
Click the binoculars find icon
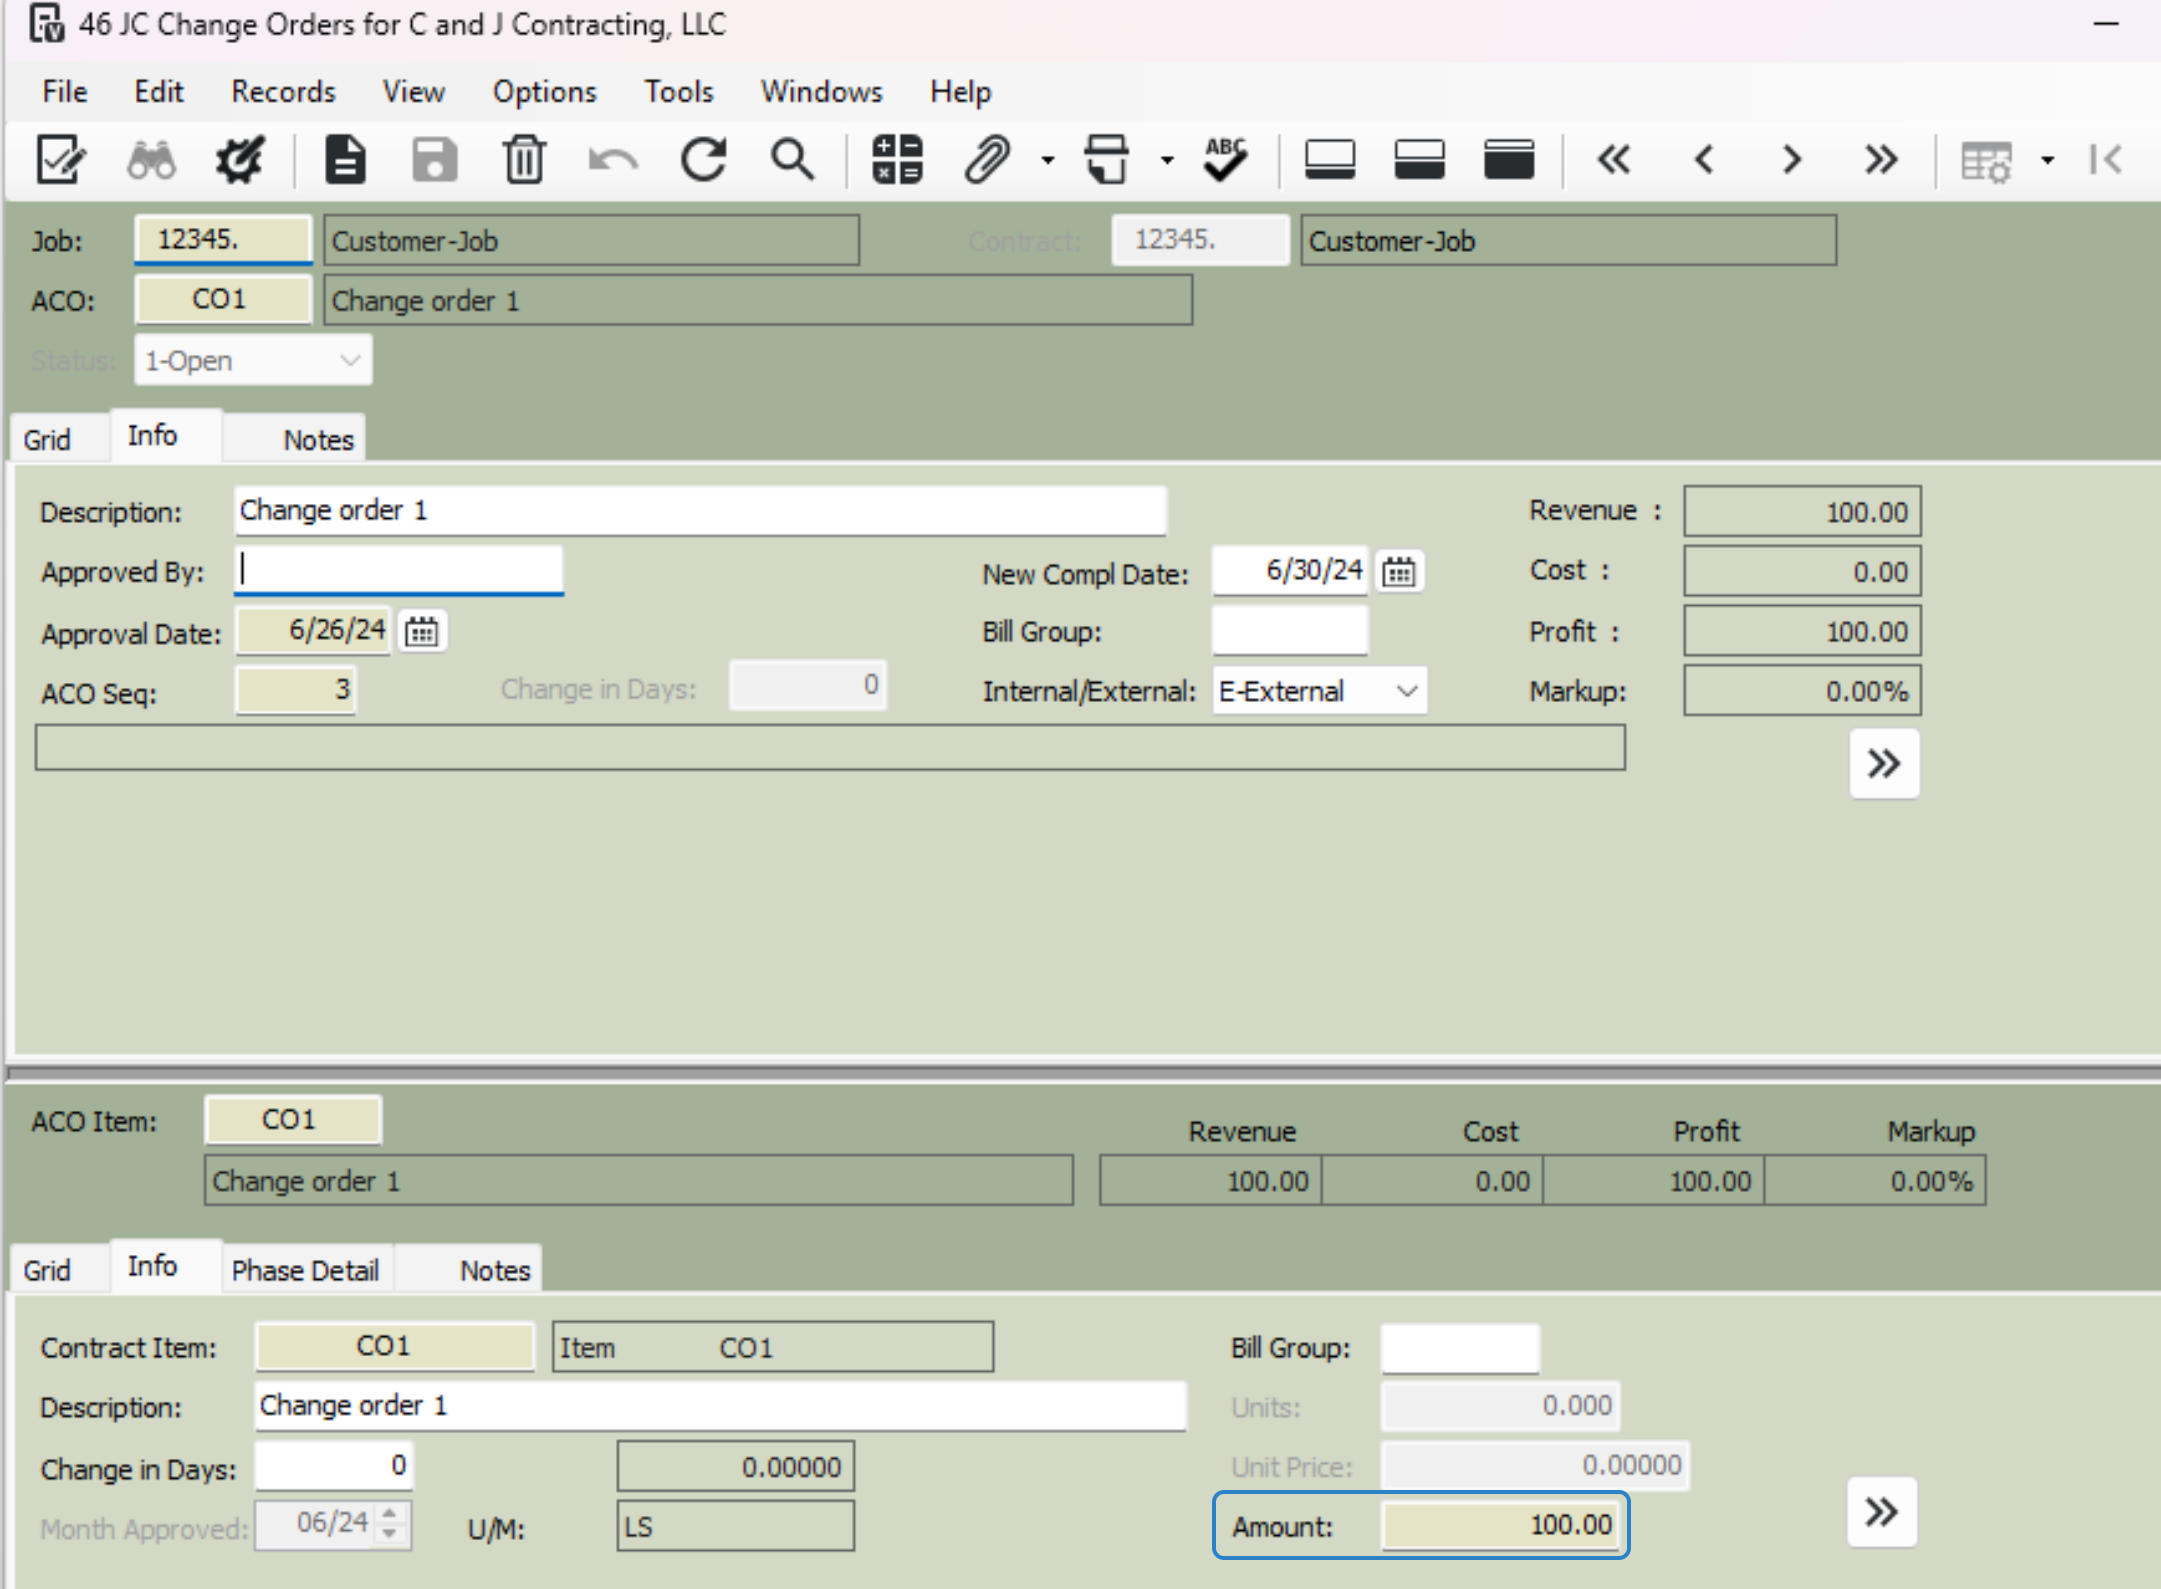point(151,160)
